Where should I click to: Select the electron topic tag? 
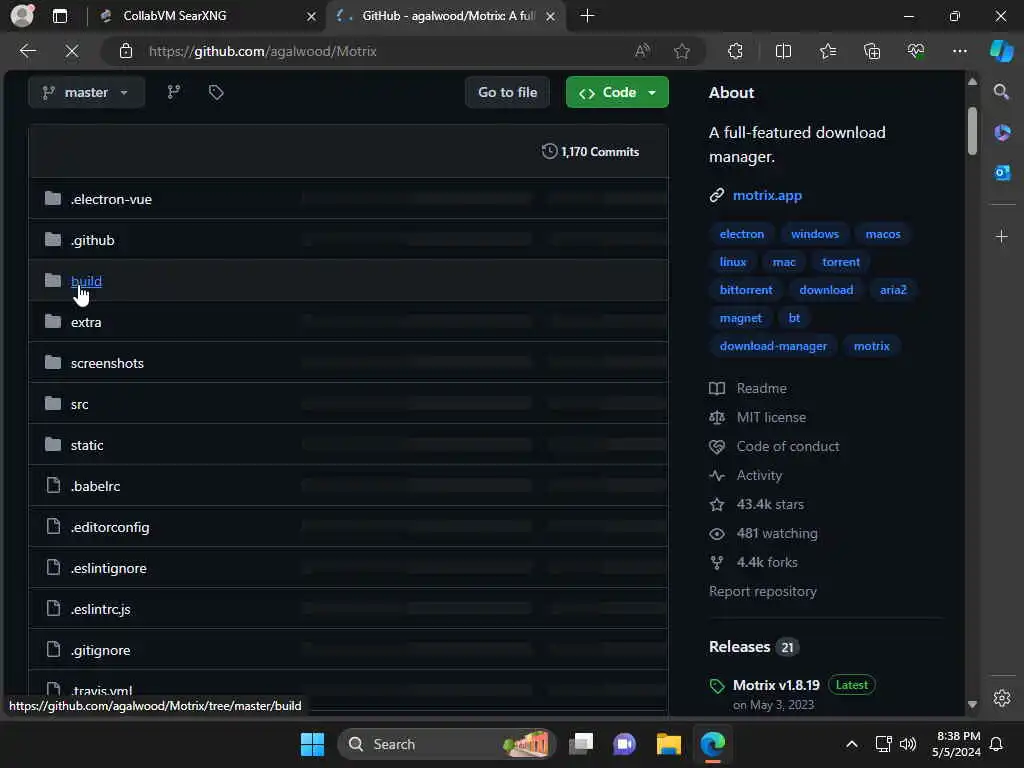[742, 234]
